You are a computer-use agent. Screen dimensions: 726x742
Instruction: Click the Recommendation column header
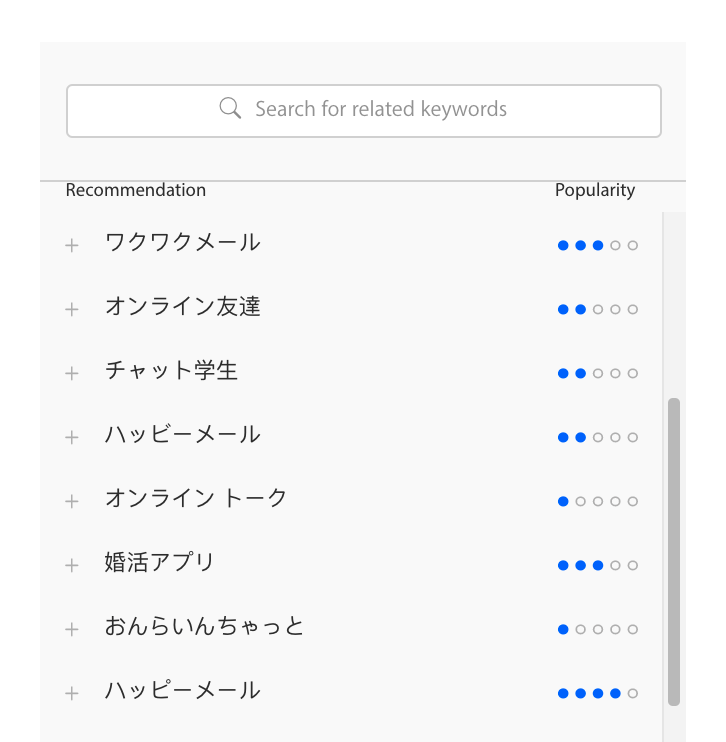pos(136,190)
